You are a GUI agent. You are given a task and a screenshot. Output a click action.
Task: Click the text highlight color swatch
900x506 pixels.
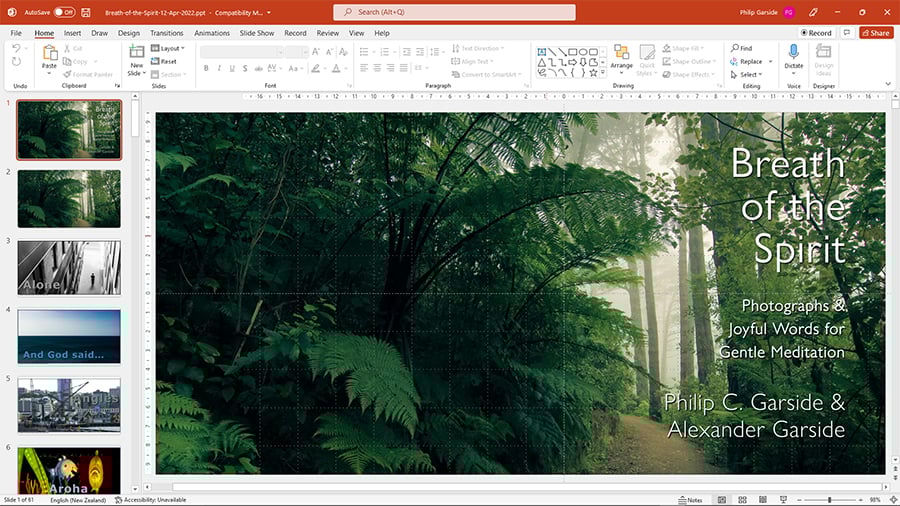315,68
